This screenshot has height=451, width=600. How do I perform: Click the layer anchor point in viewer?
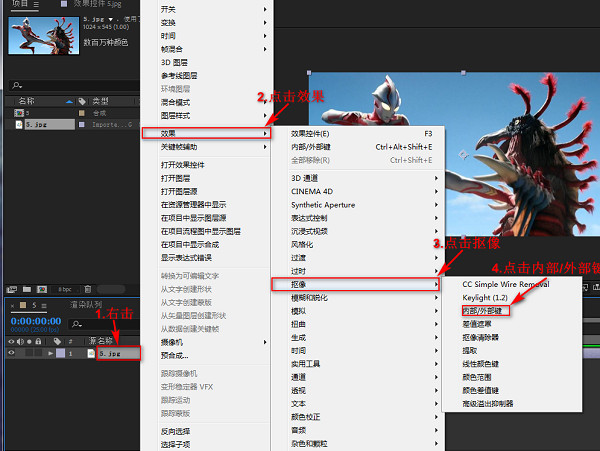click(x=463, y=155)
